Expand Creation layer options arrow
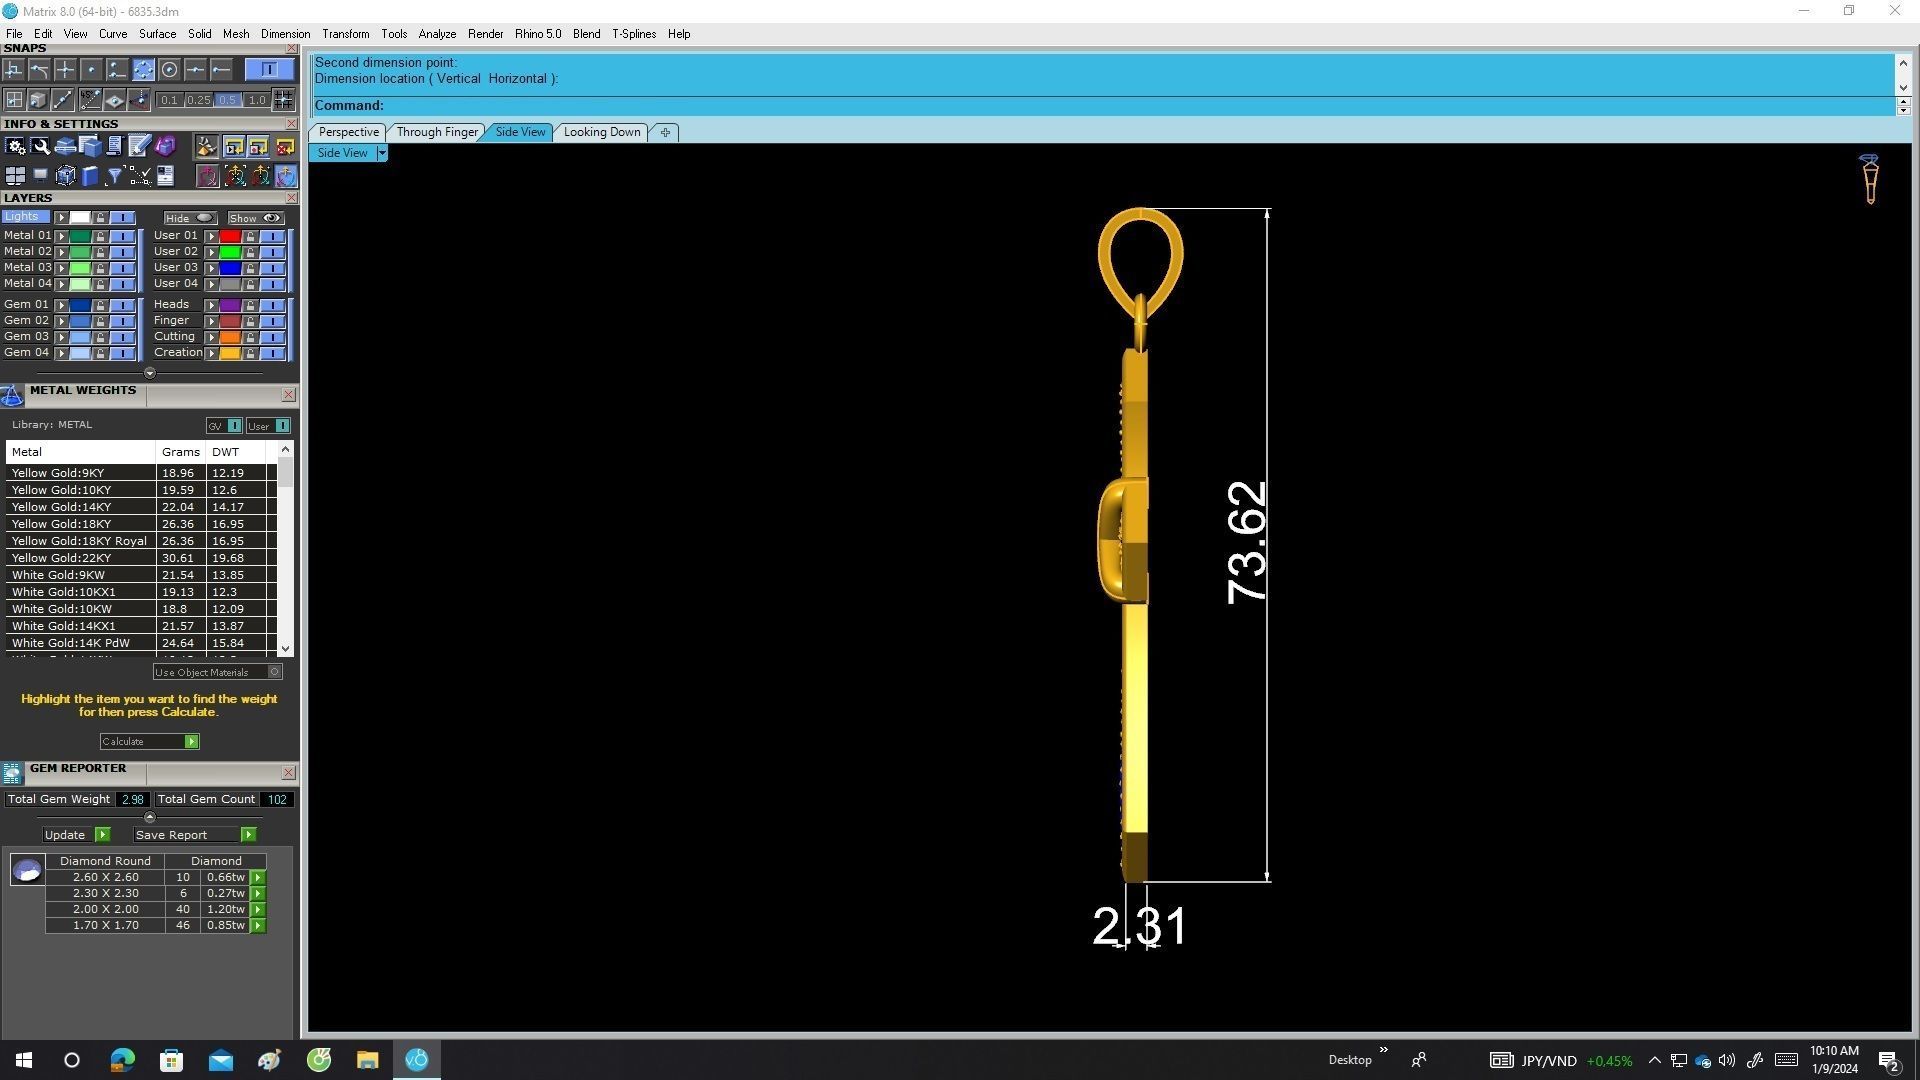 coord(211,353)
